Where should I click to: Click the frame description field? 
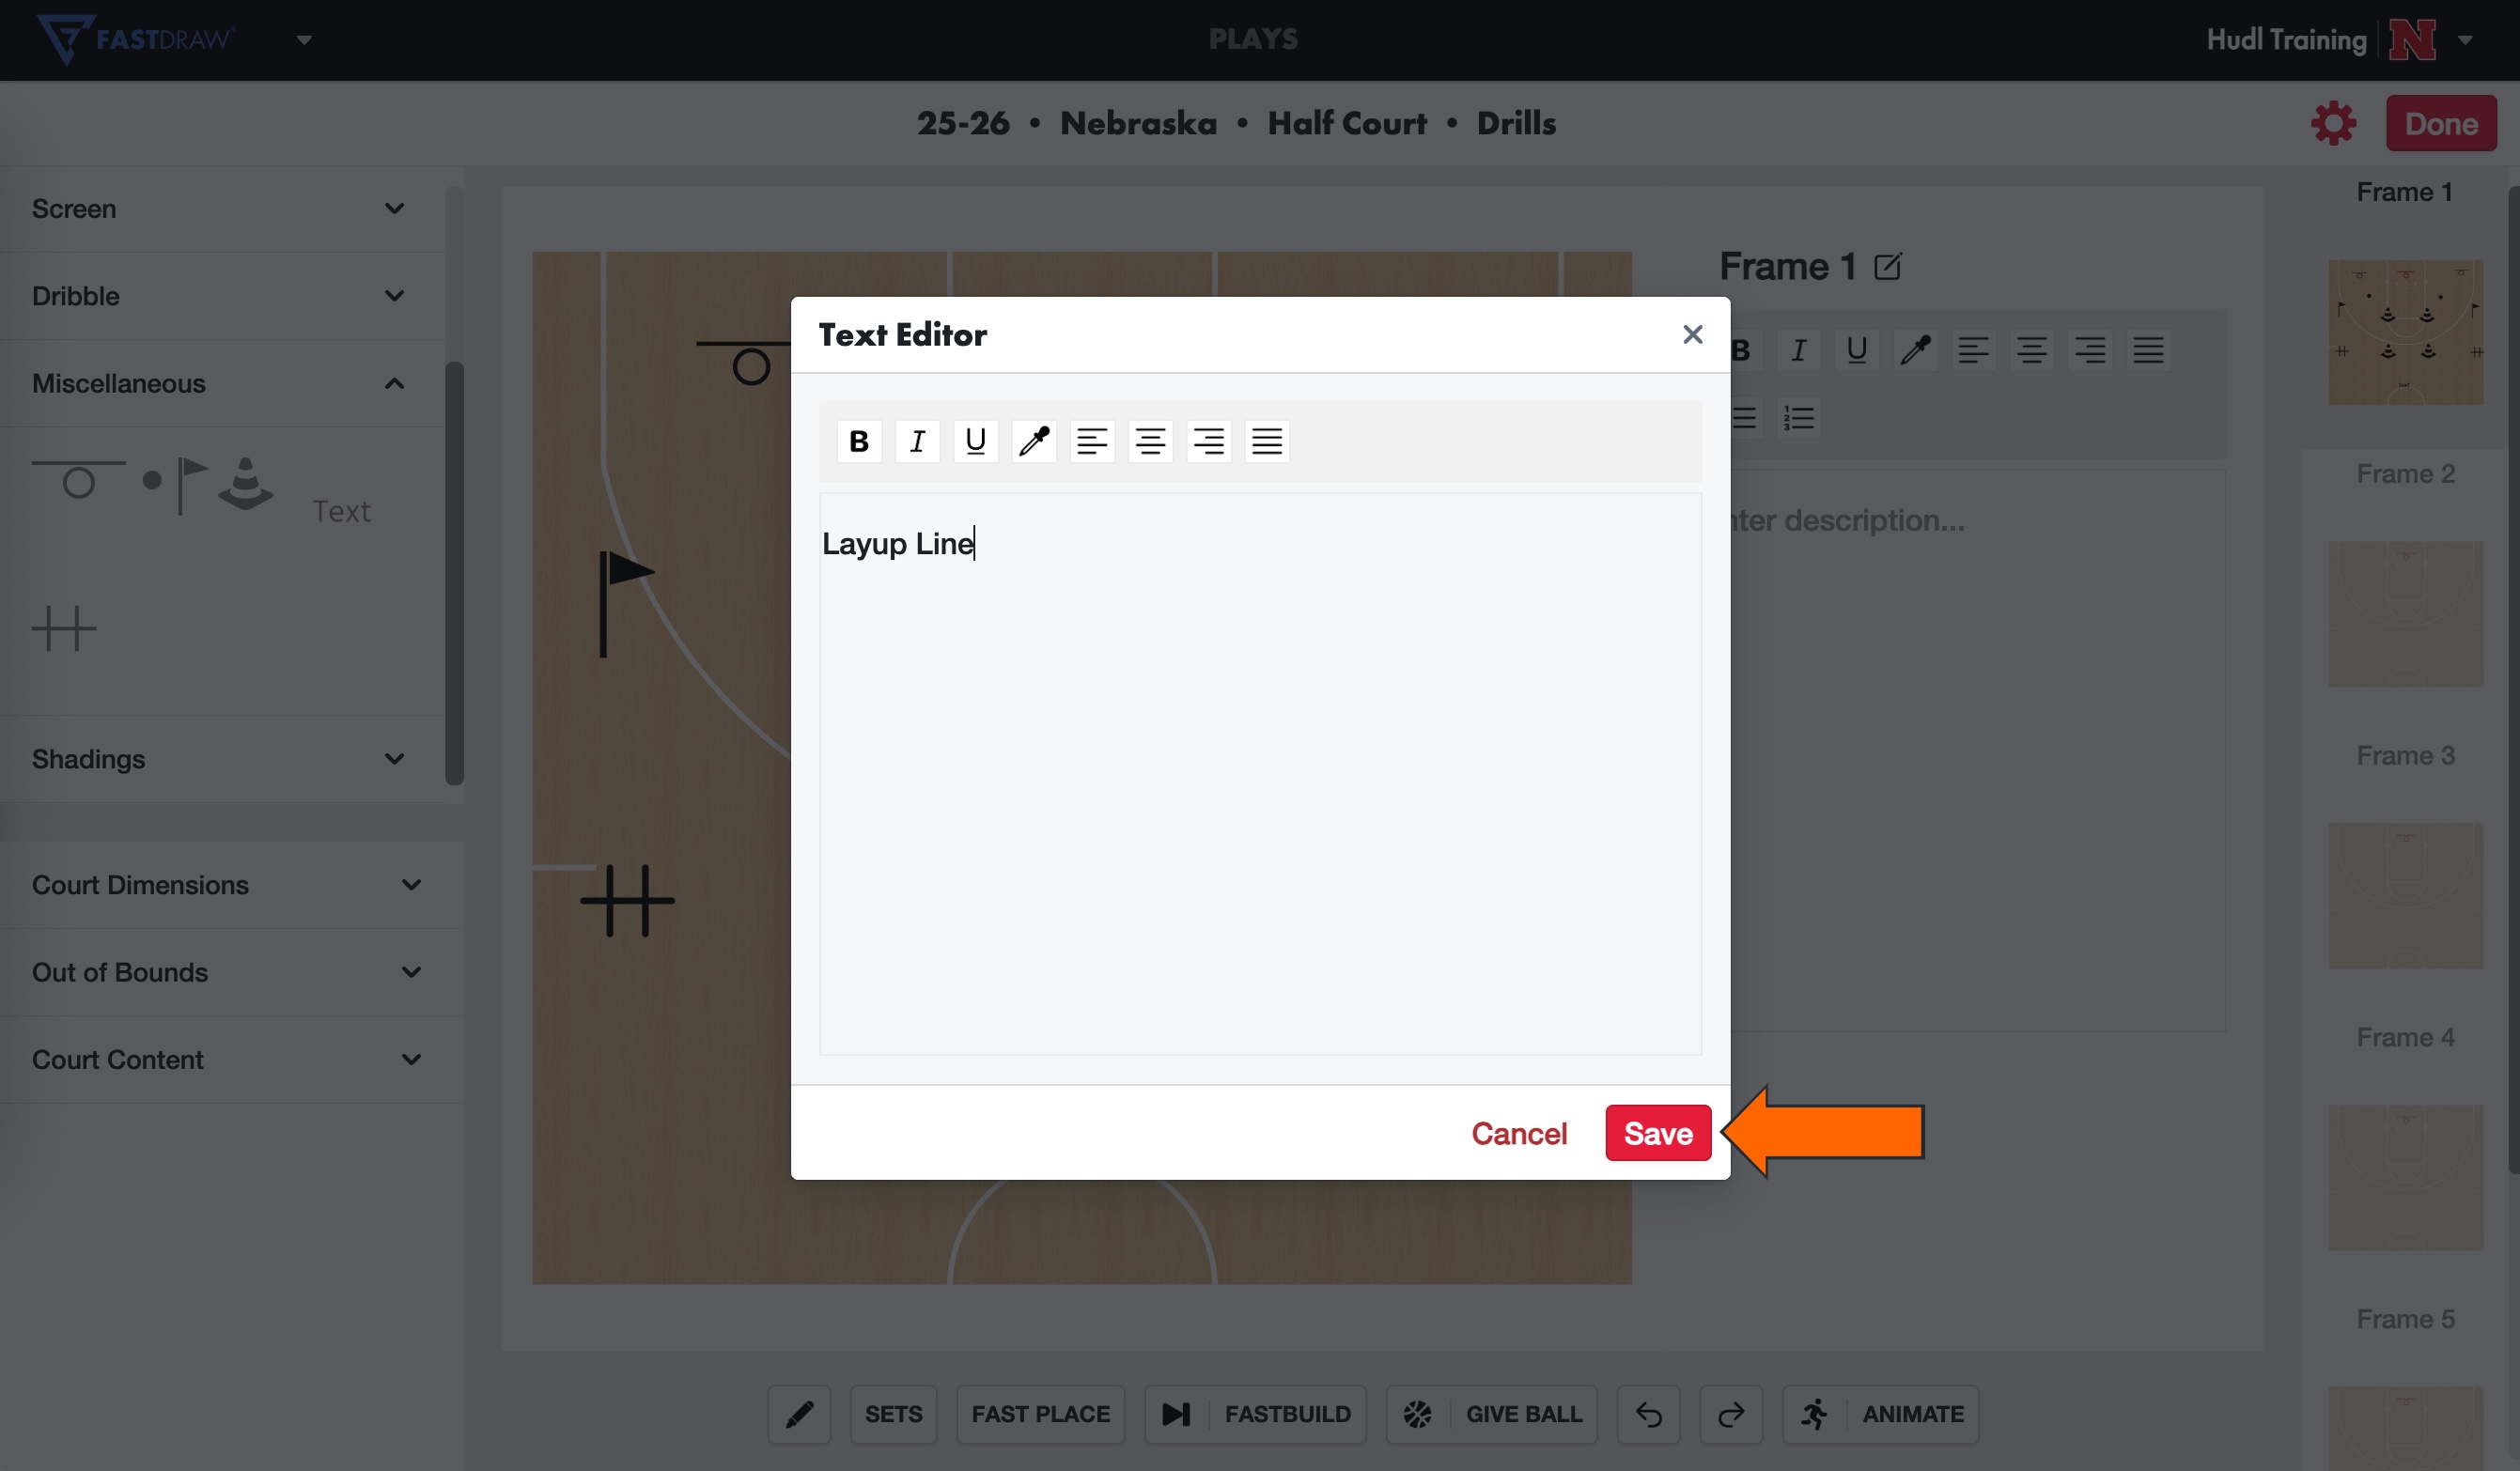click(1978, 750)
